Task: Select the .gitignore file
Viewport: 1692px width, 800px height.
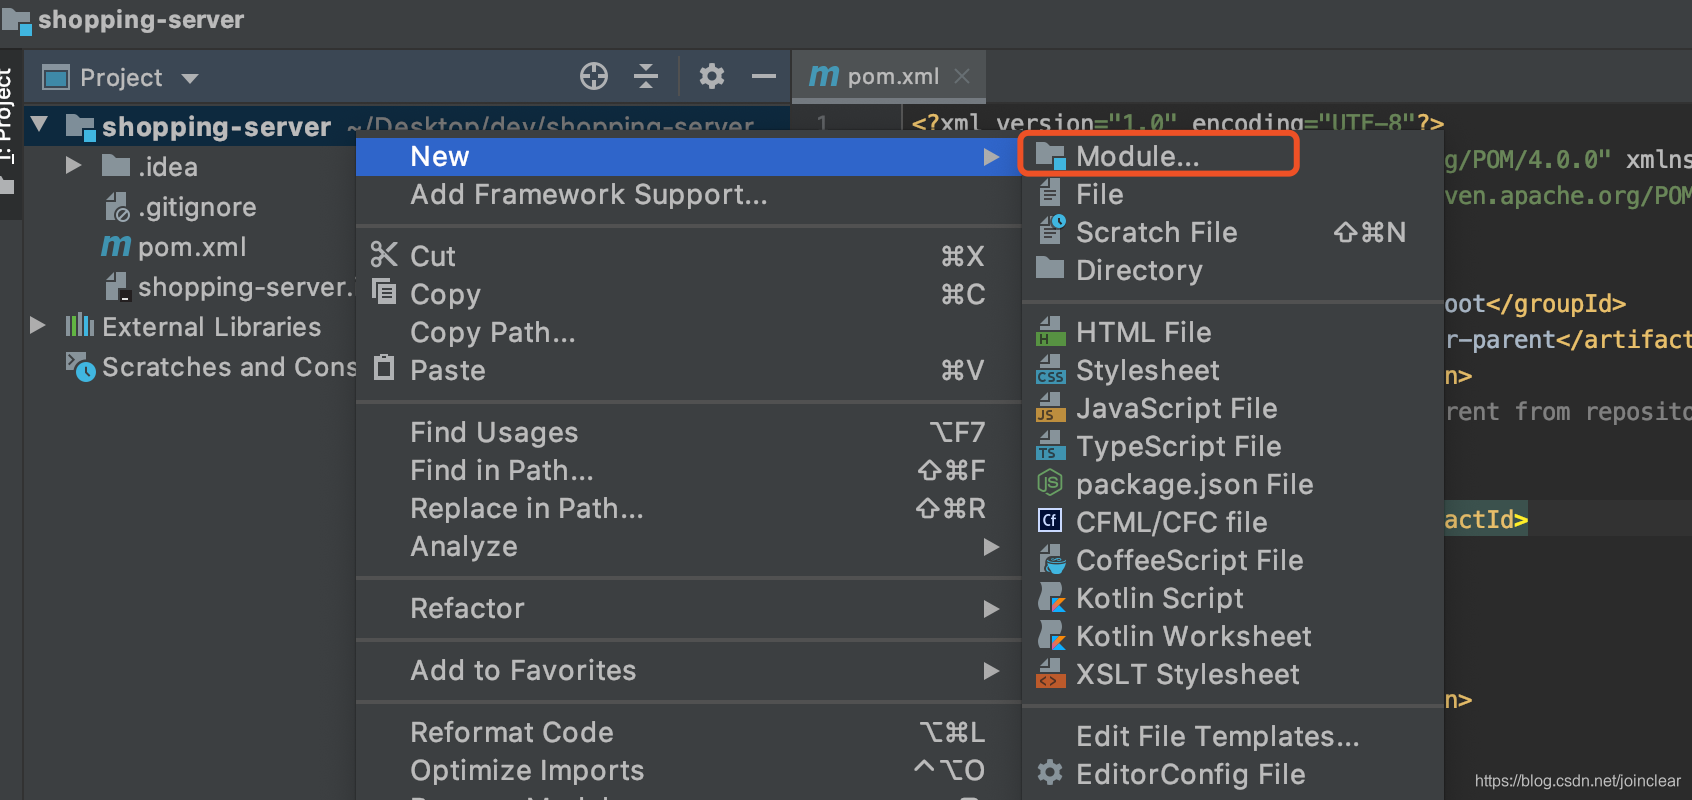Action: coord(180,207)
